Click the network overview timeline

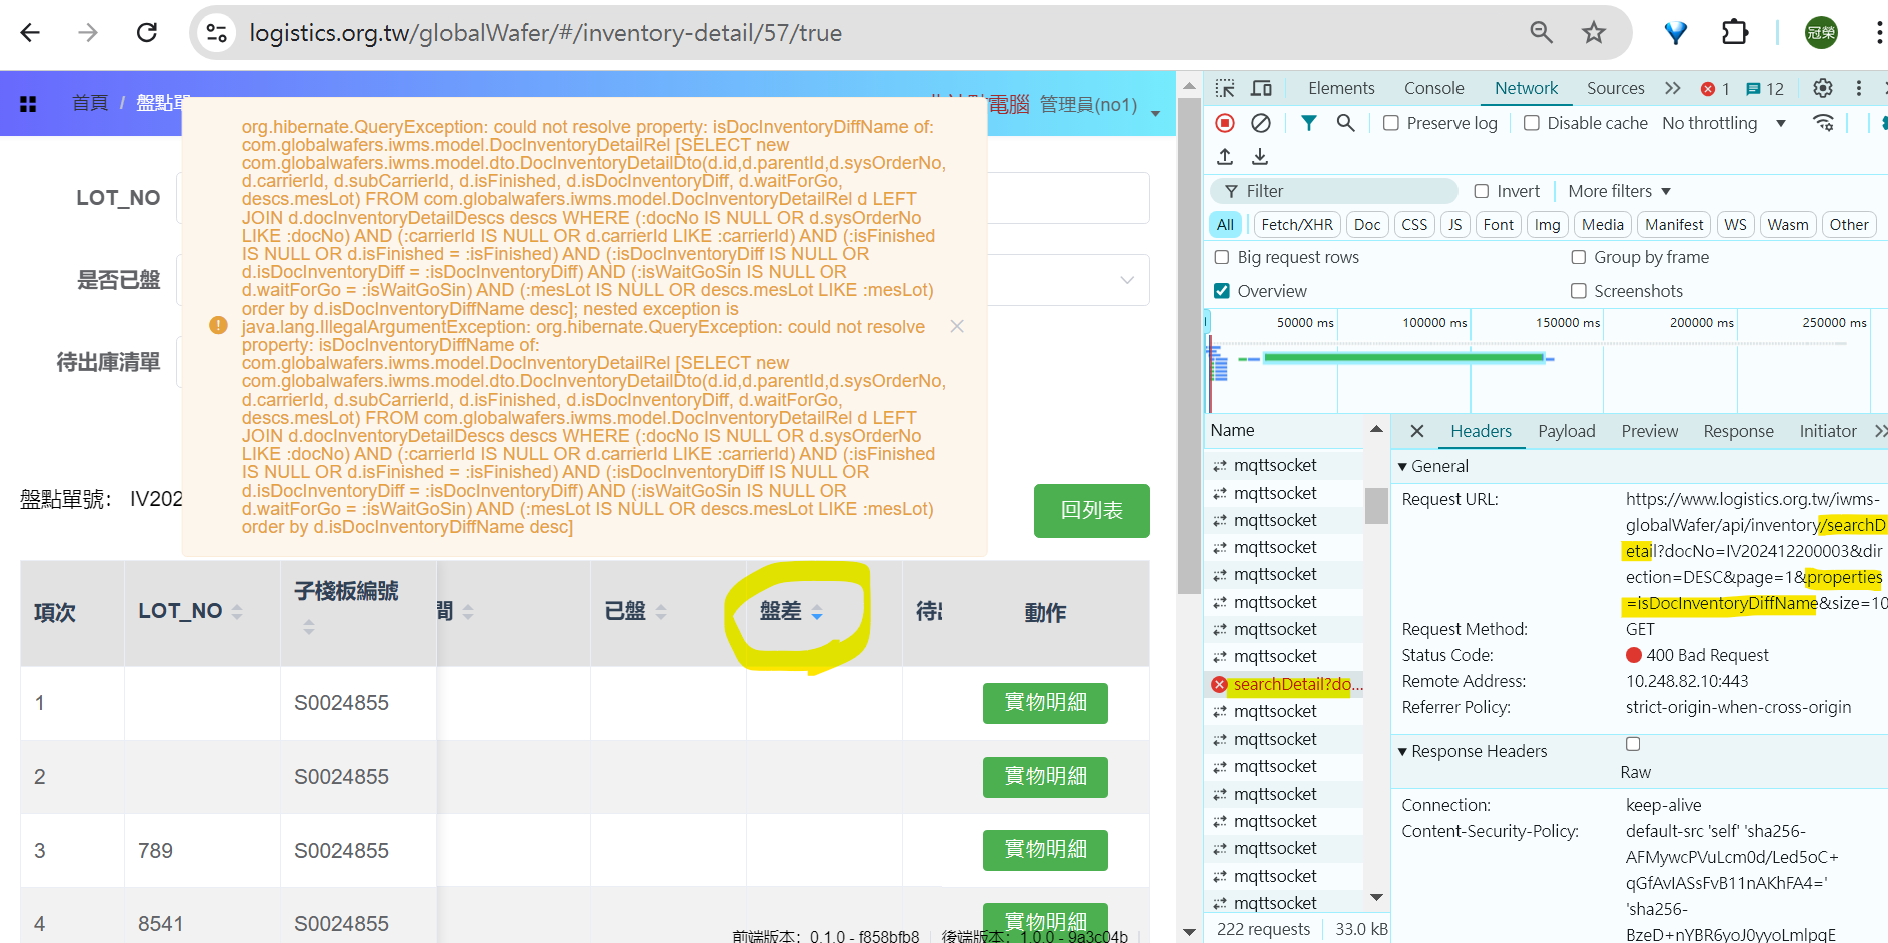[x=1540, y=361]
